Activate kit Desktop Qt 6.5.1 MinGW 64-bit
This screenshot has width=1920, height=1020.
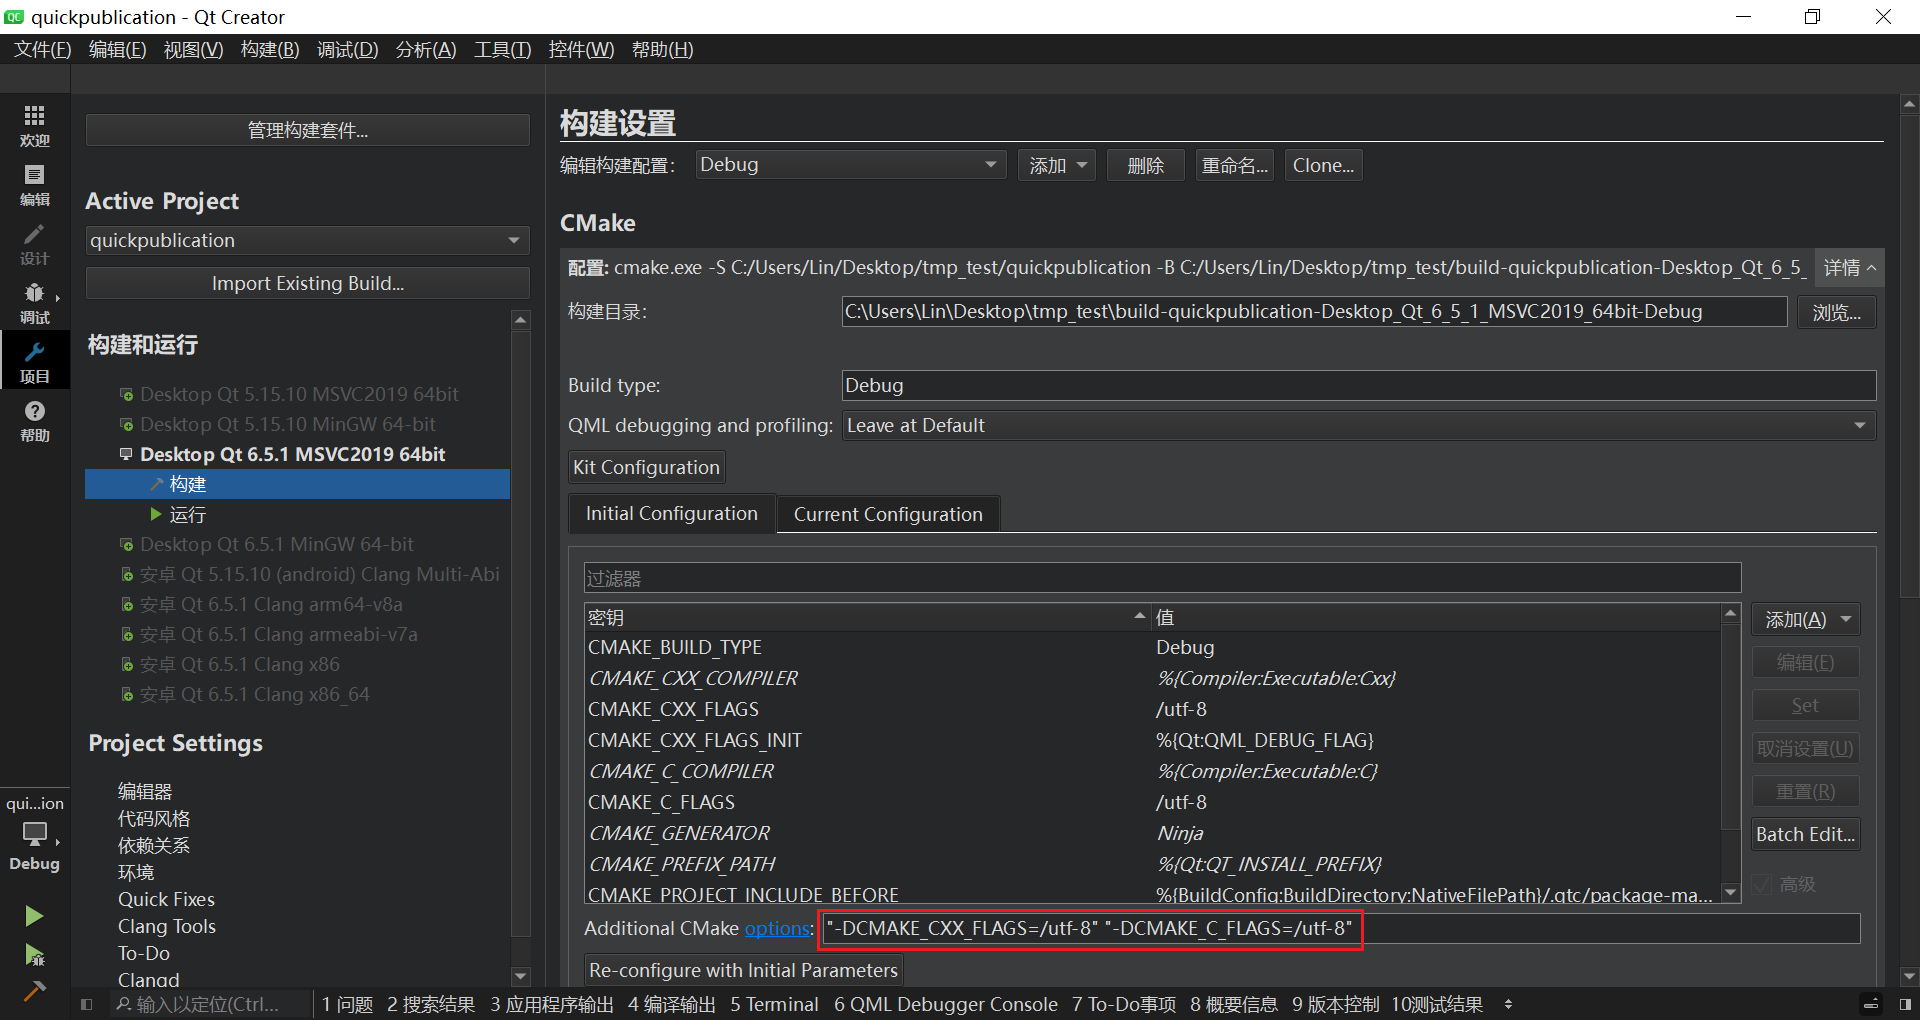pos(276,544)
